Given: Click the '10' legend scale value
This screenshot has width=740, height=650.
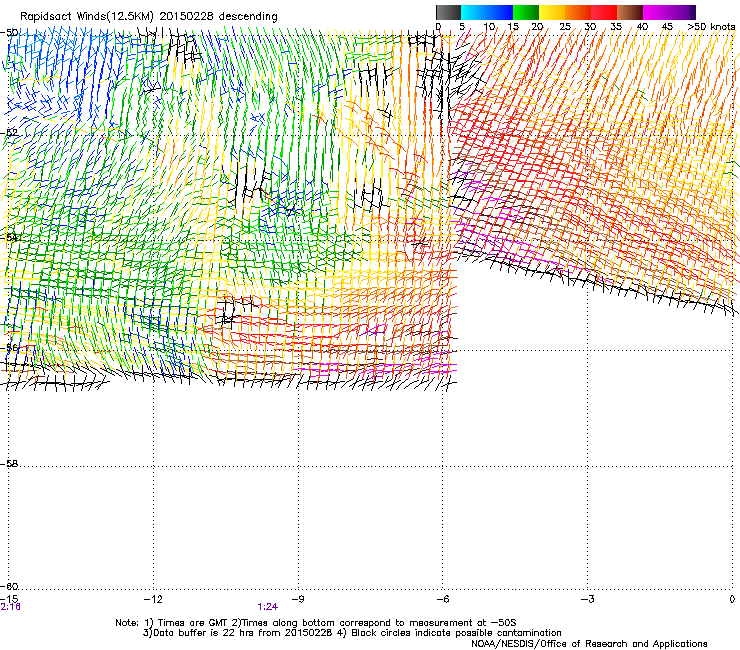Looking at the screenshot, I should [489, 26].
